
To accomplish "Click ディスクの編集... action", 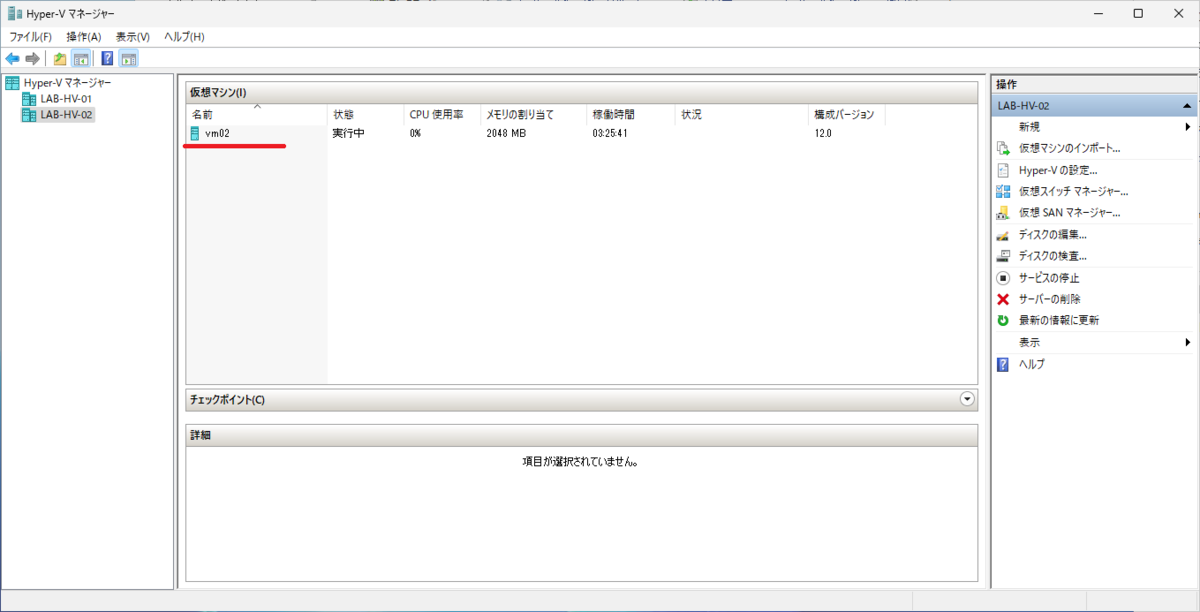I will (x=1052, y=235).
